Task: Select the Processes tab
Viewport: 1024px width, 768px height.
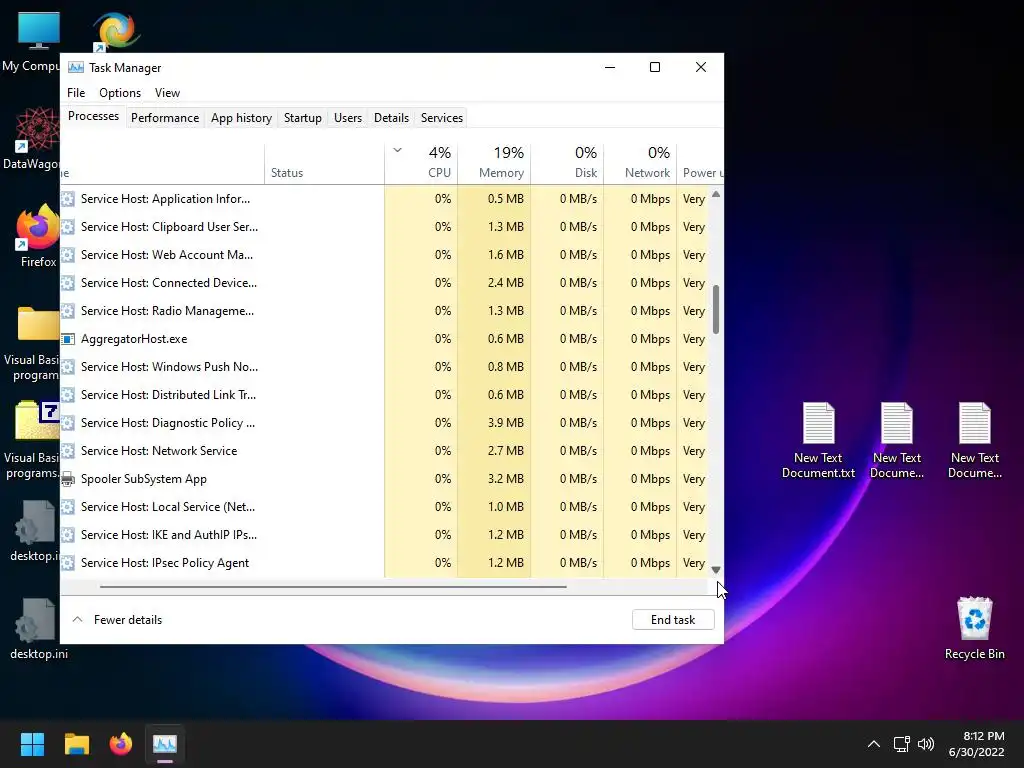Action: point(93,116)
